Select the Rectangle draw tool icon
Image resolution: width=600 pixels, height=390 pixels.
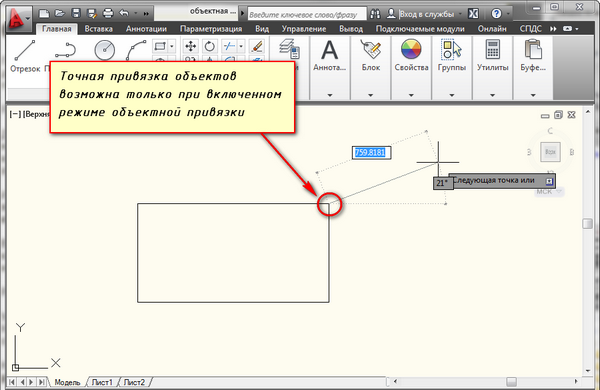160,46
